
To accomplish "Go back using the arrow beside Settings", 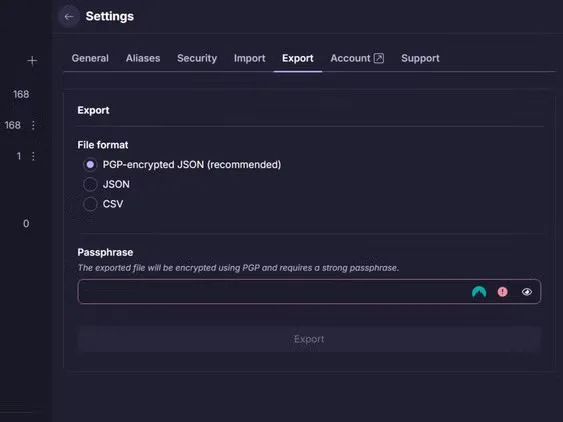I will [x=69, y=17].
